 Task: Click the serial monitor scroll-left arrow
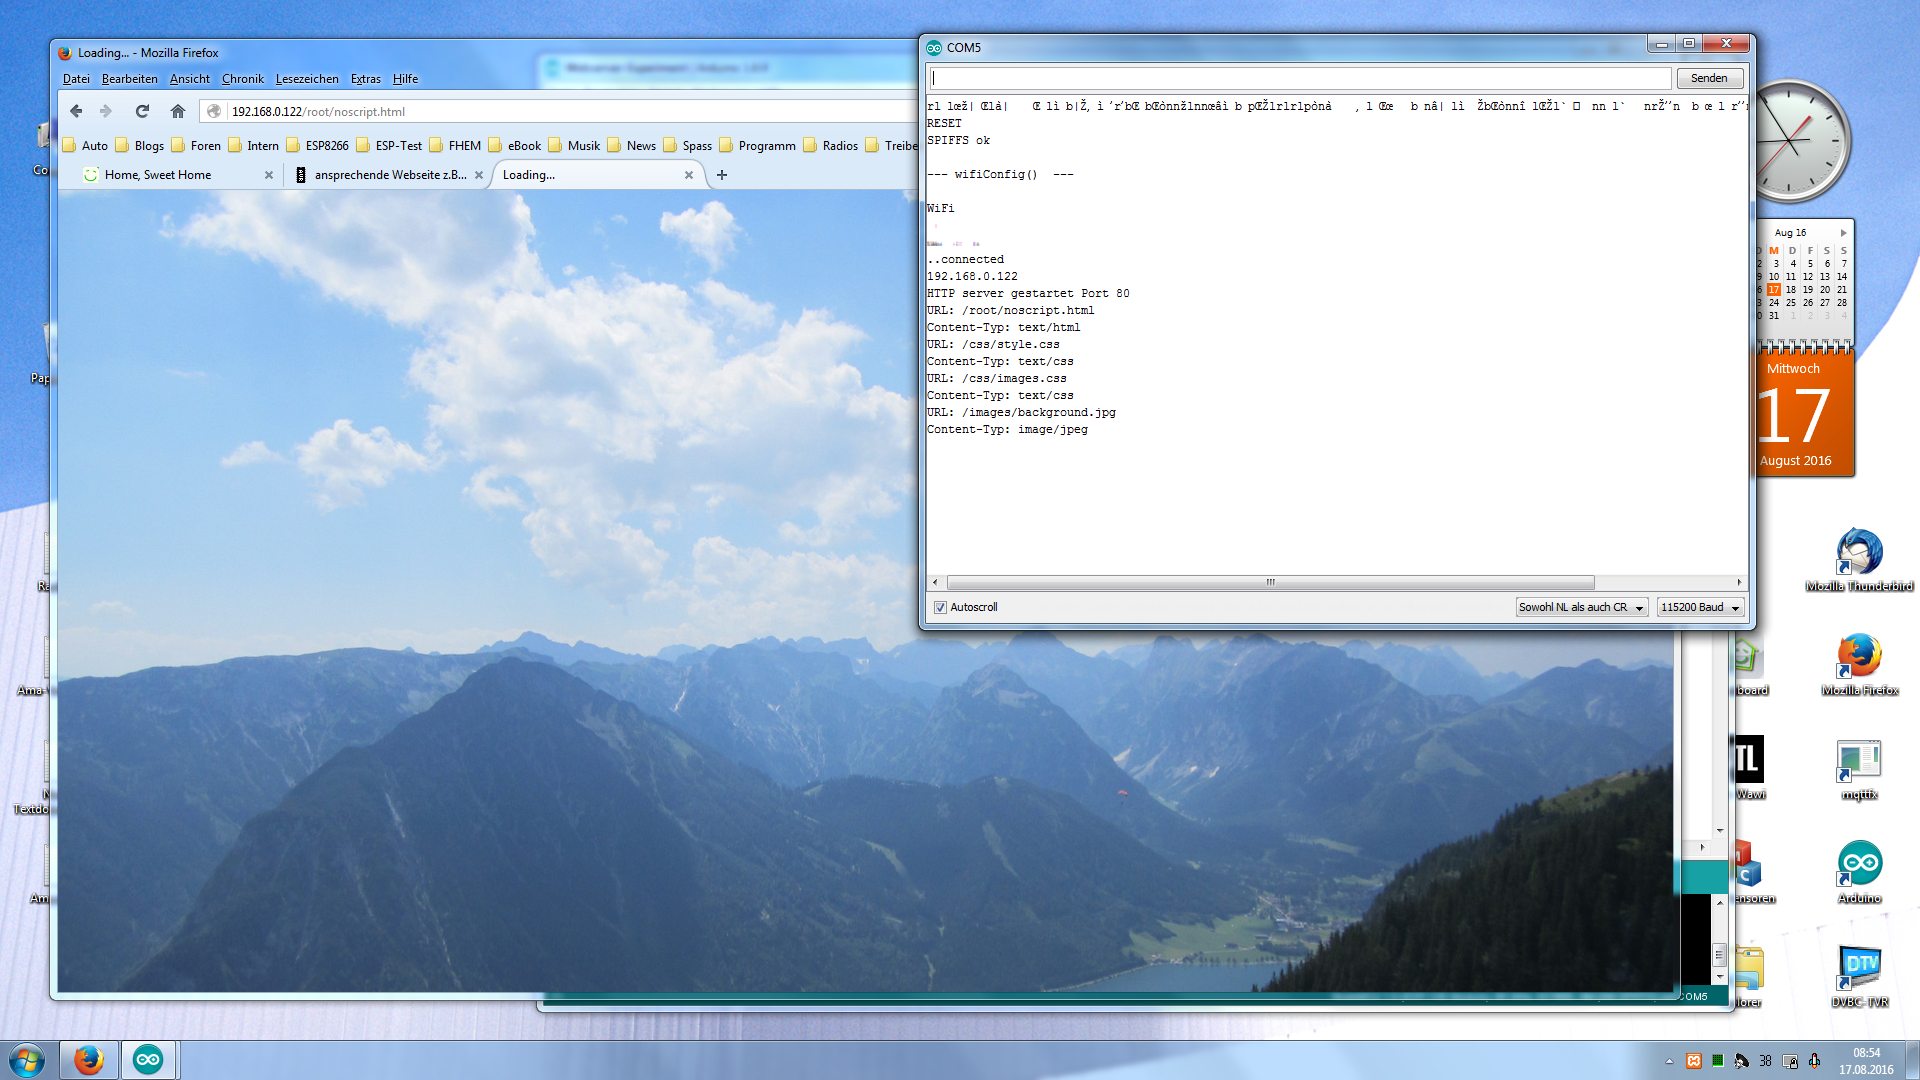(935, 583)
